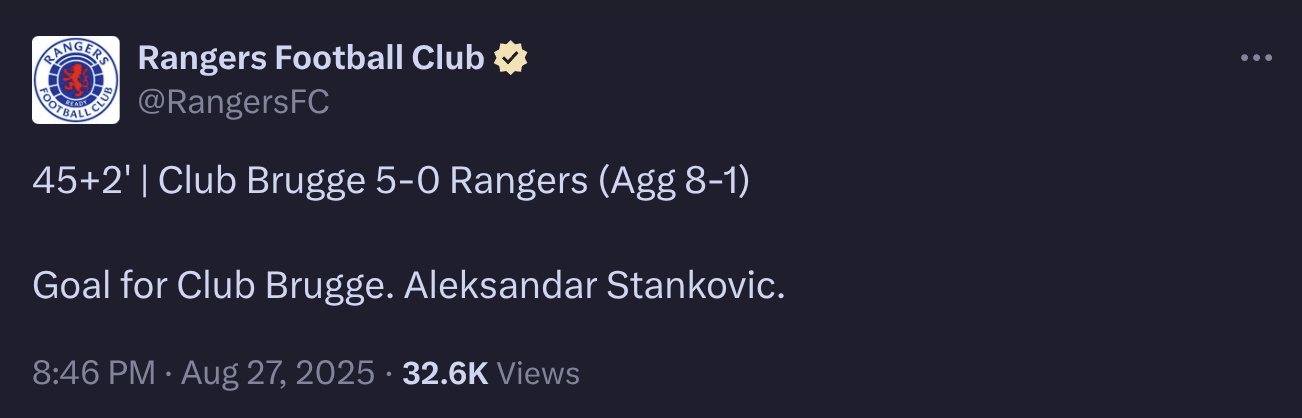Click the 45+2' match minute text
Screen dimensions: 1302x418
click(82, 182)
